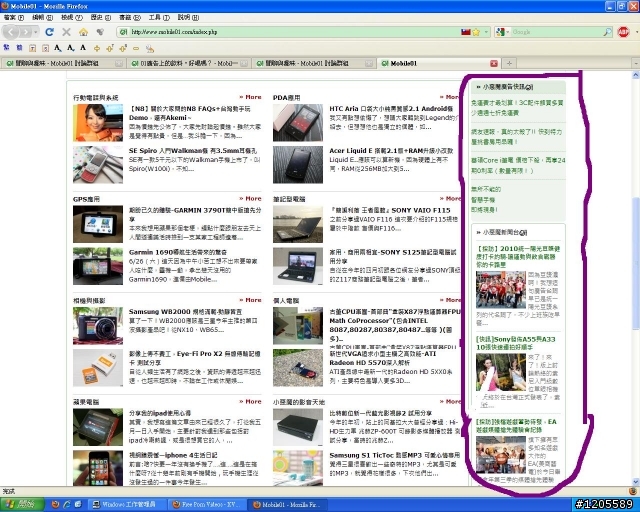This screenshot has width=640, height=512.
Task: Open the Samsung WB2000 article link
Action: (185, 312)
